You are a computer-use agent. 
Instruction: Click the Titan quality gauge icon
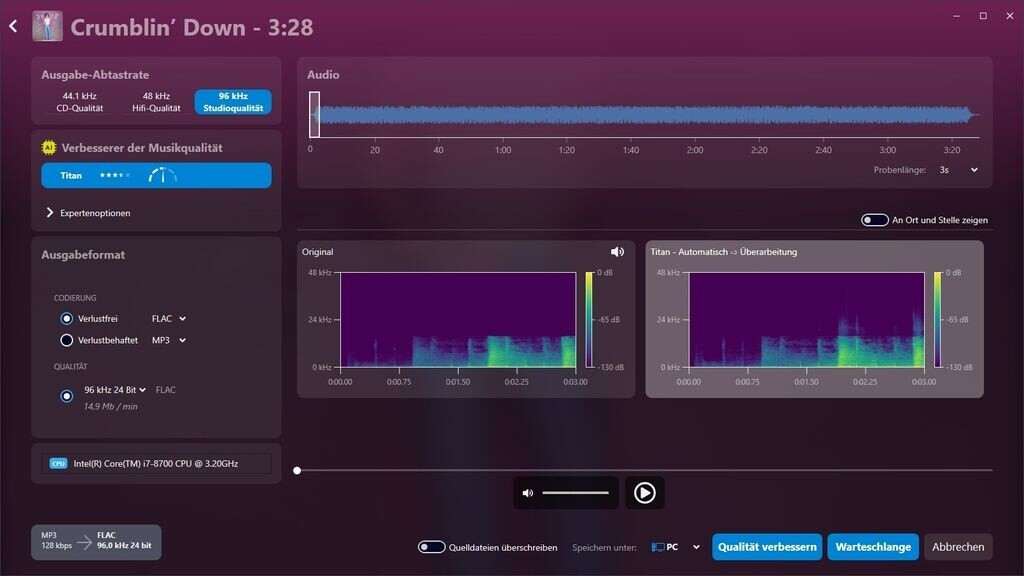coord(162,176)
